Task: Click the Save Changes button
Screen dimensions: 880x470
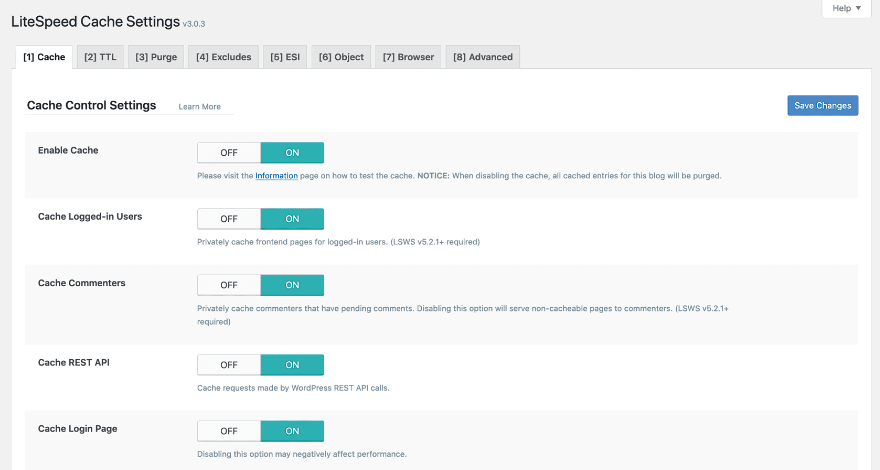Action: point(822,105)
